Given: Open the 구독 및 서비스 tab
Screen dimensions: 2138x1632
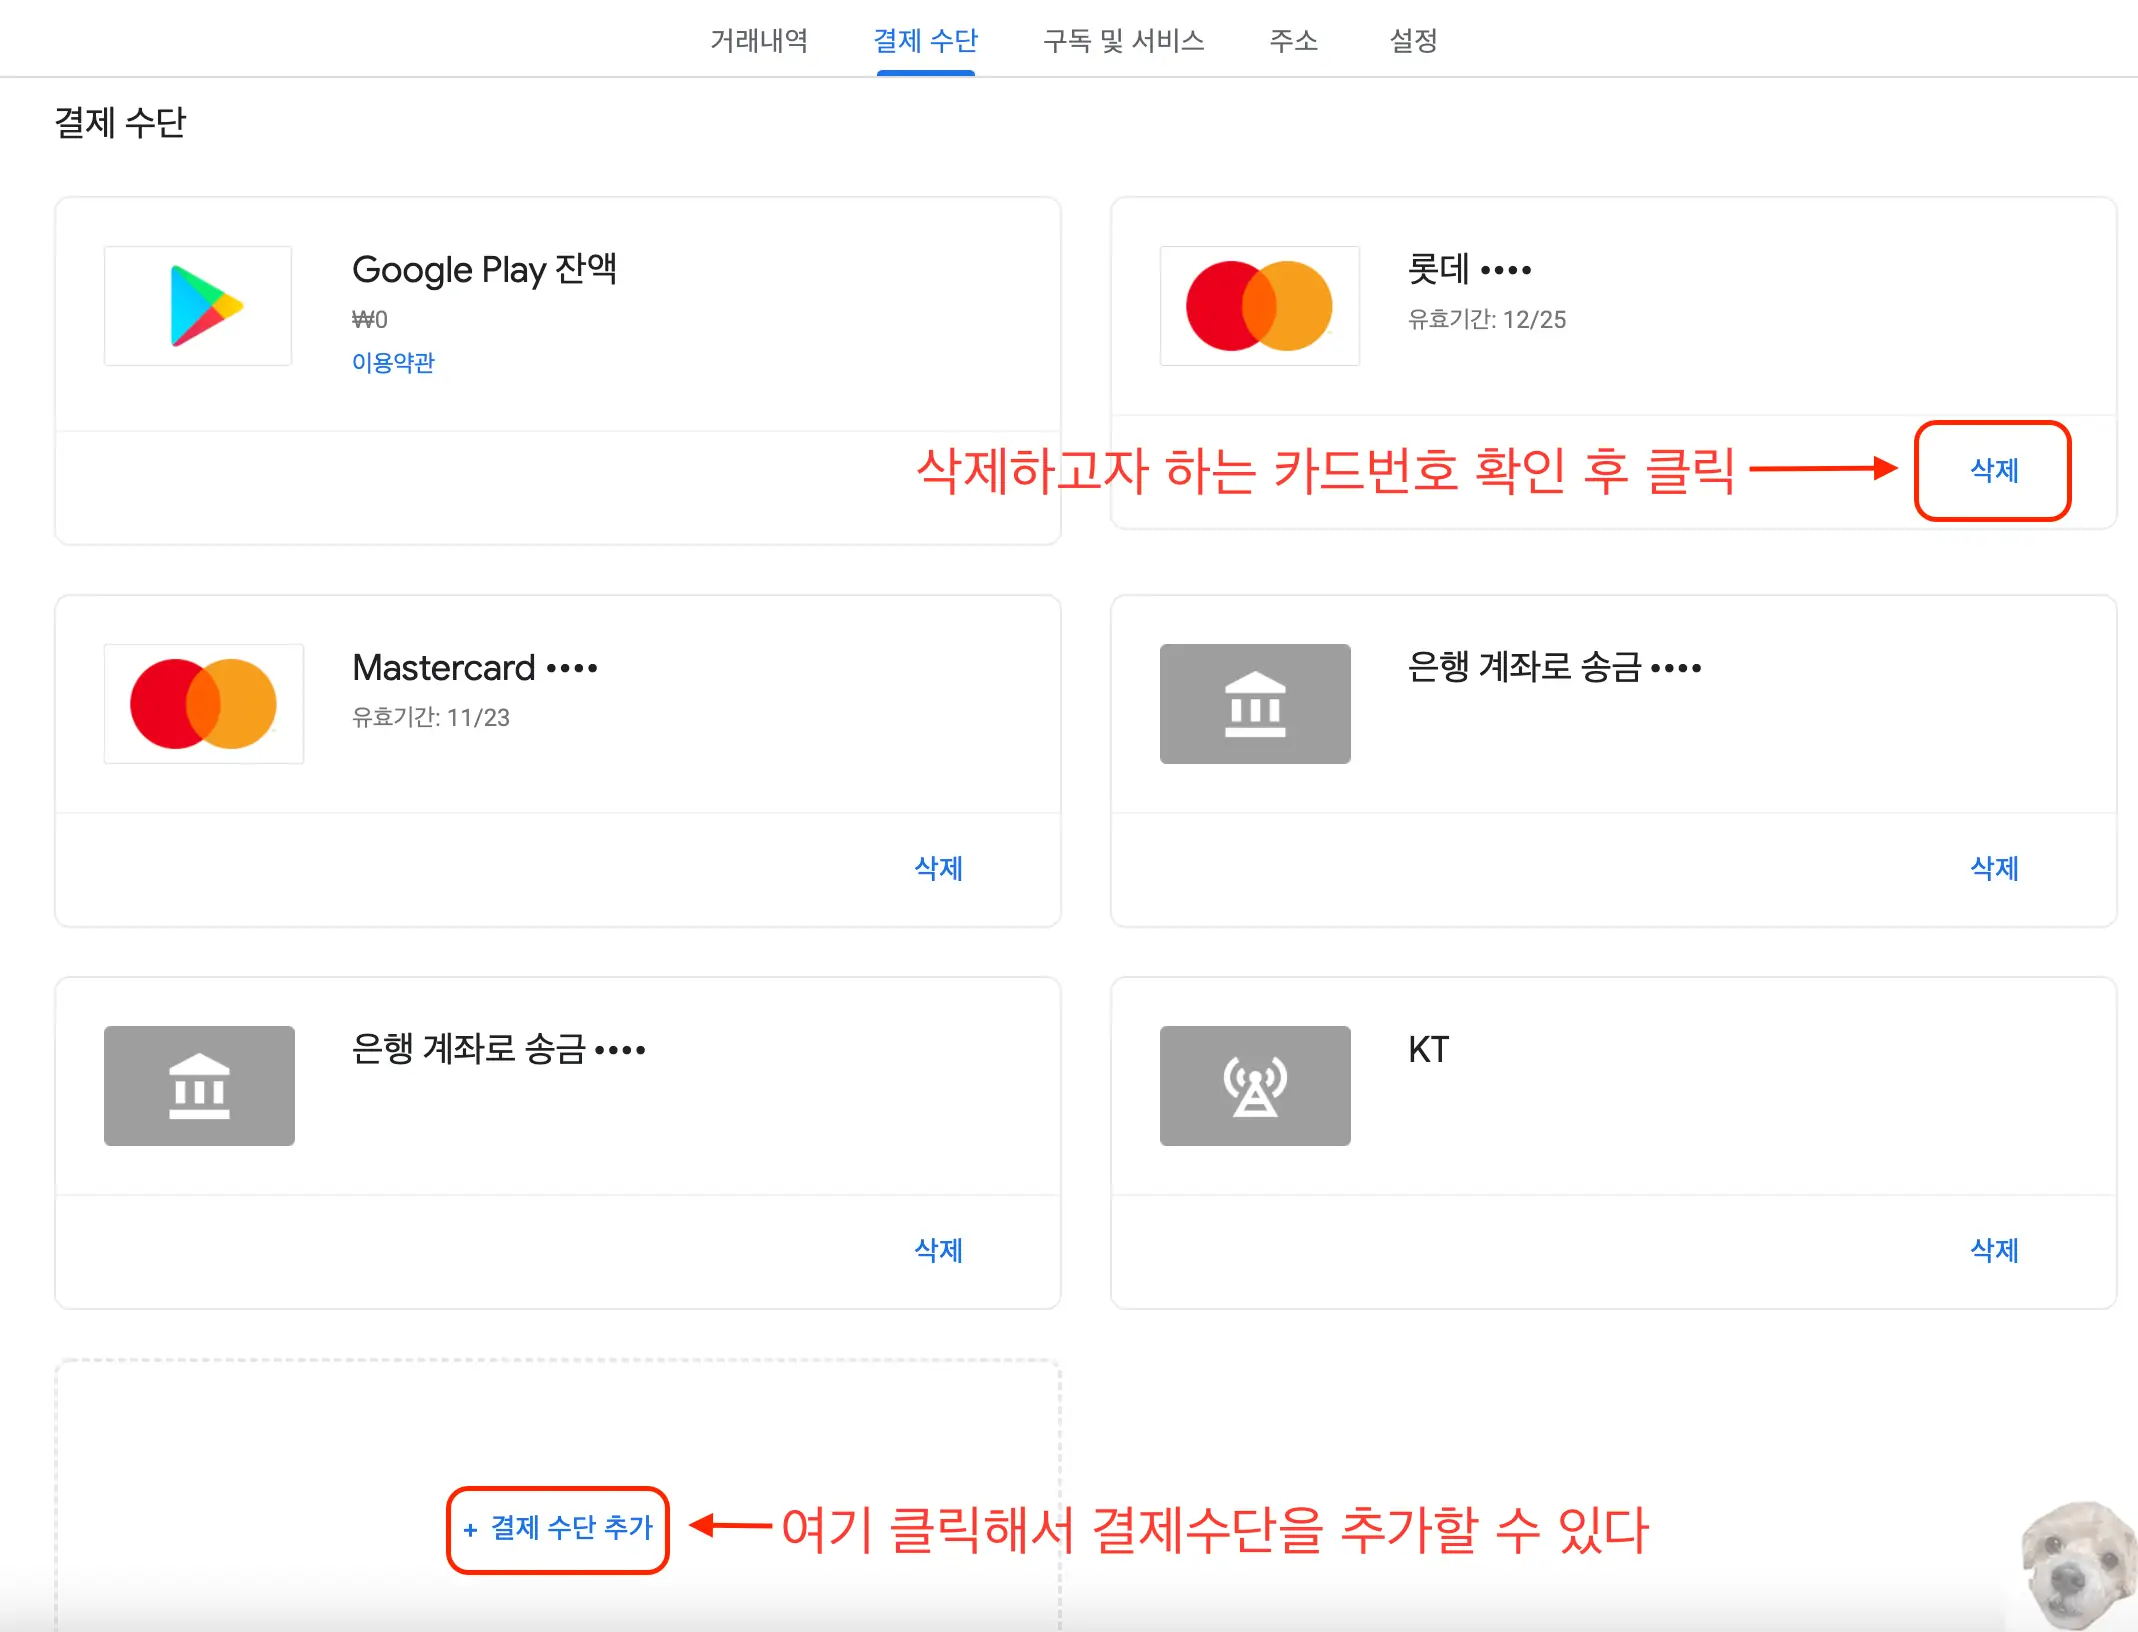Looking at the screenshot, I should 1124,41.
